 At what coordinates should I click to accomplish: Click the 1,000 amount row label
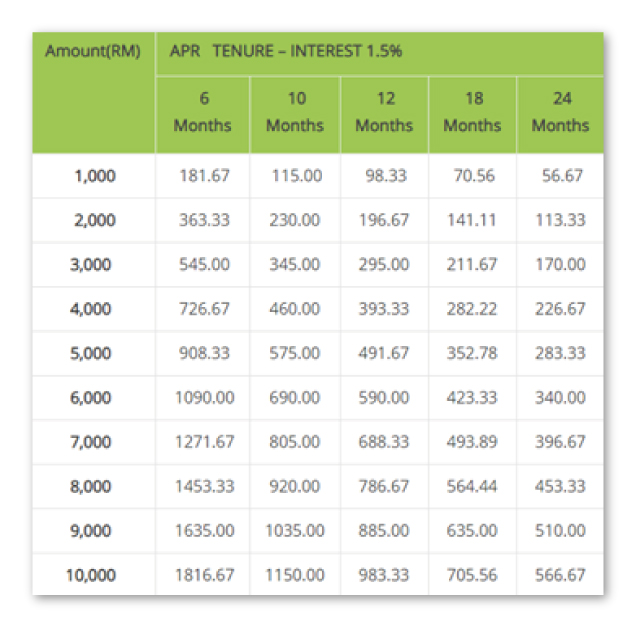point(95,176)
